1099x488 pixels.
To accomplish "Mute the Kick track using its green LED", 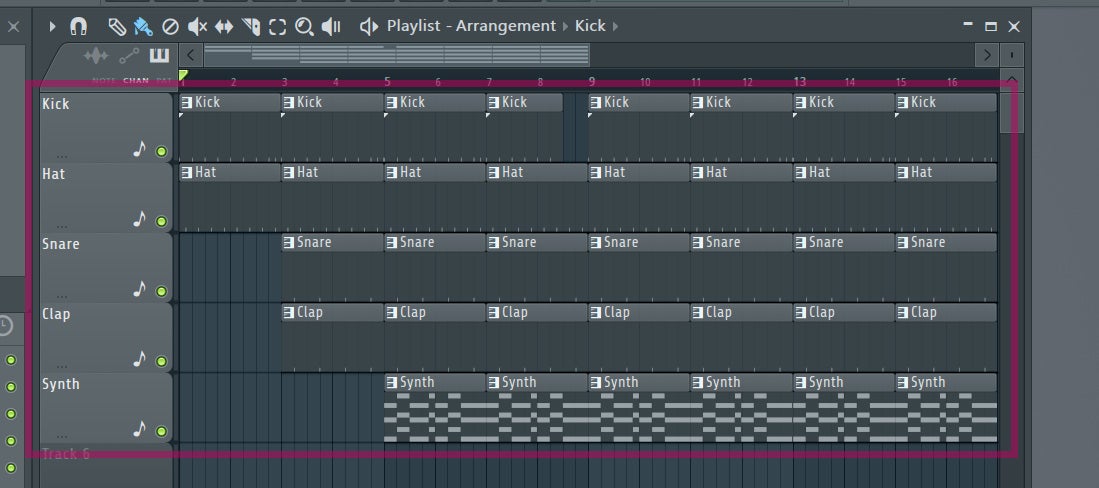I will 161,151.
